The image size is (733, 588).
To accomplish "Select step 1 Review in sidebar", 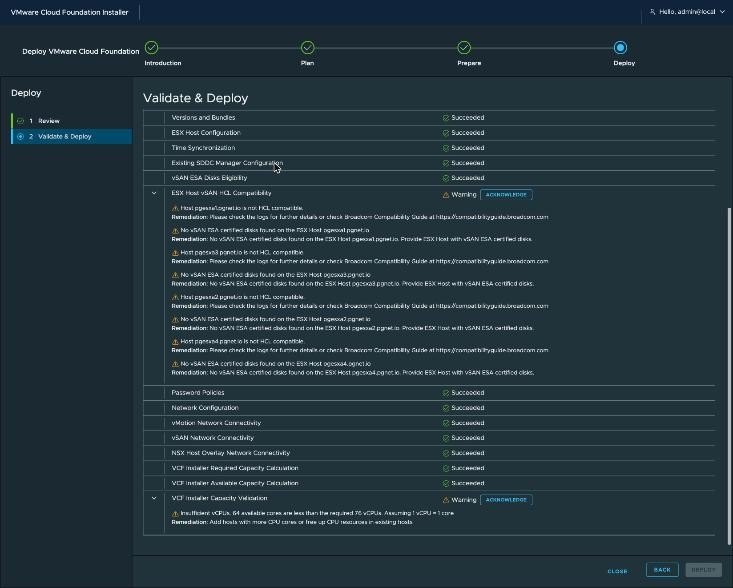I will pos(72,121).
